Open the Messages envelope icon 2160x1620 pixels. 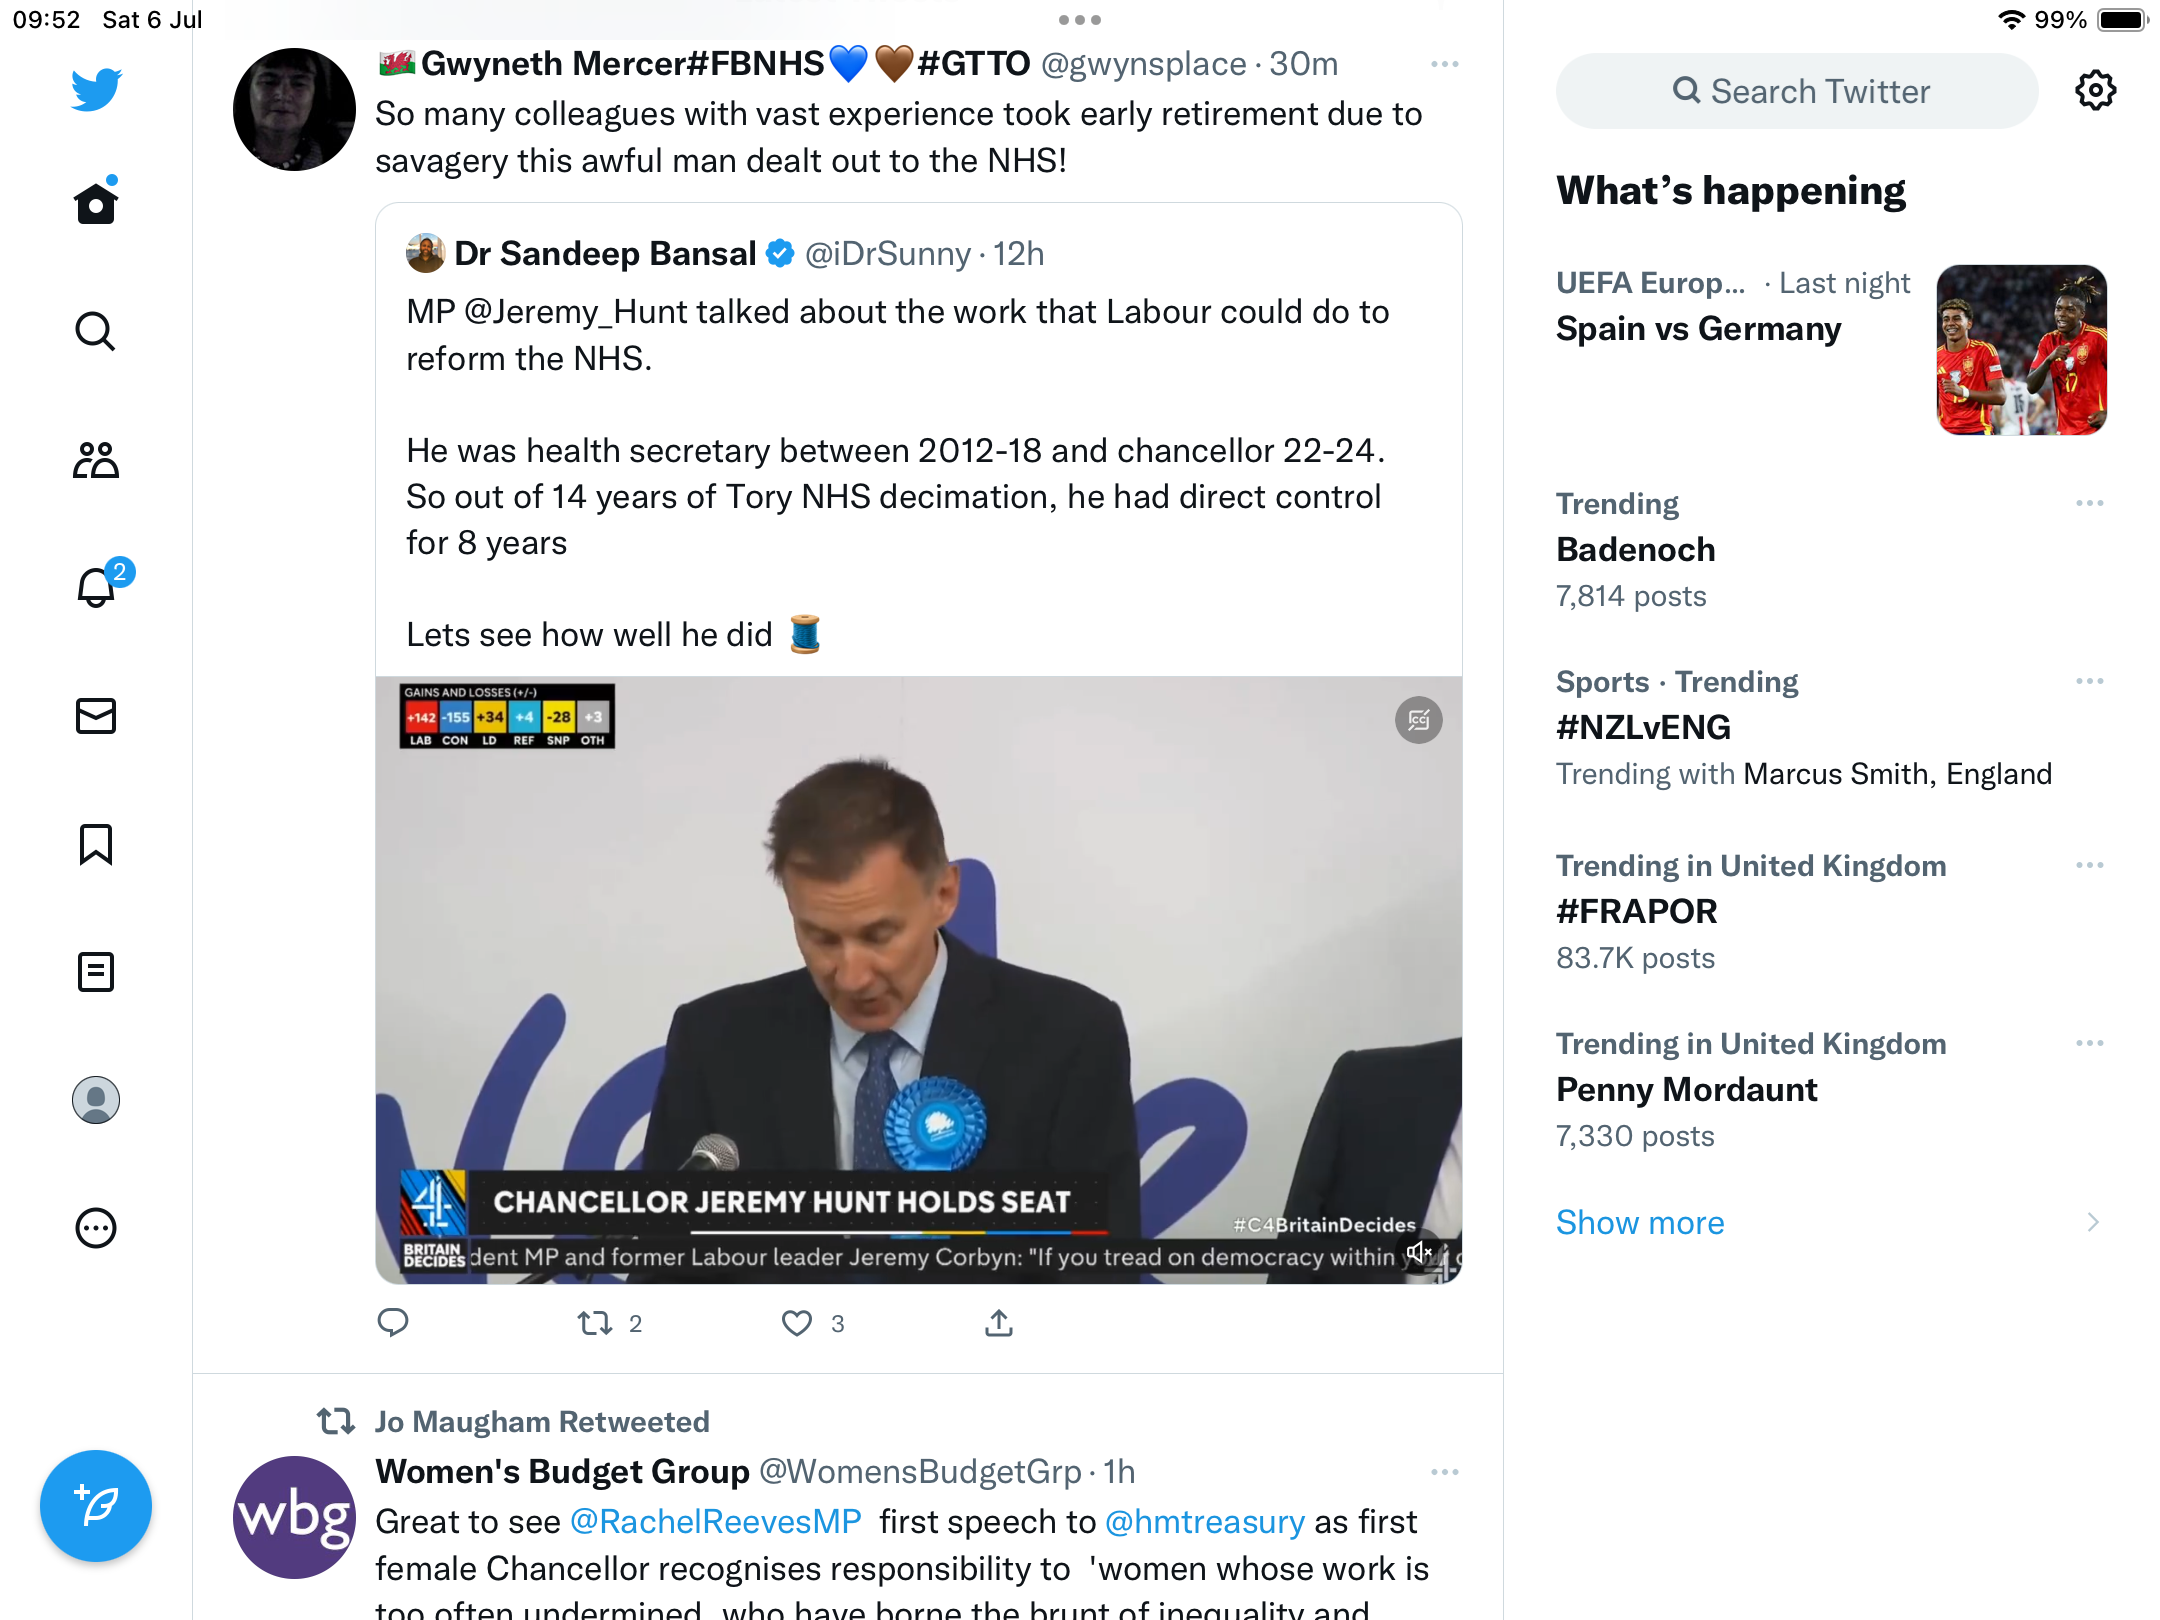click(96, 716)
